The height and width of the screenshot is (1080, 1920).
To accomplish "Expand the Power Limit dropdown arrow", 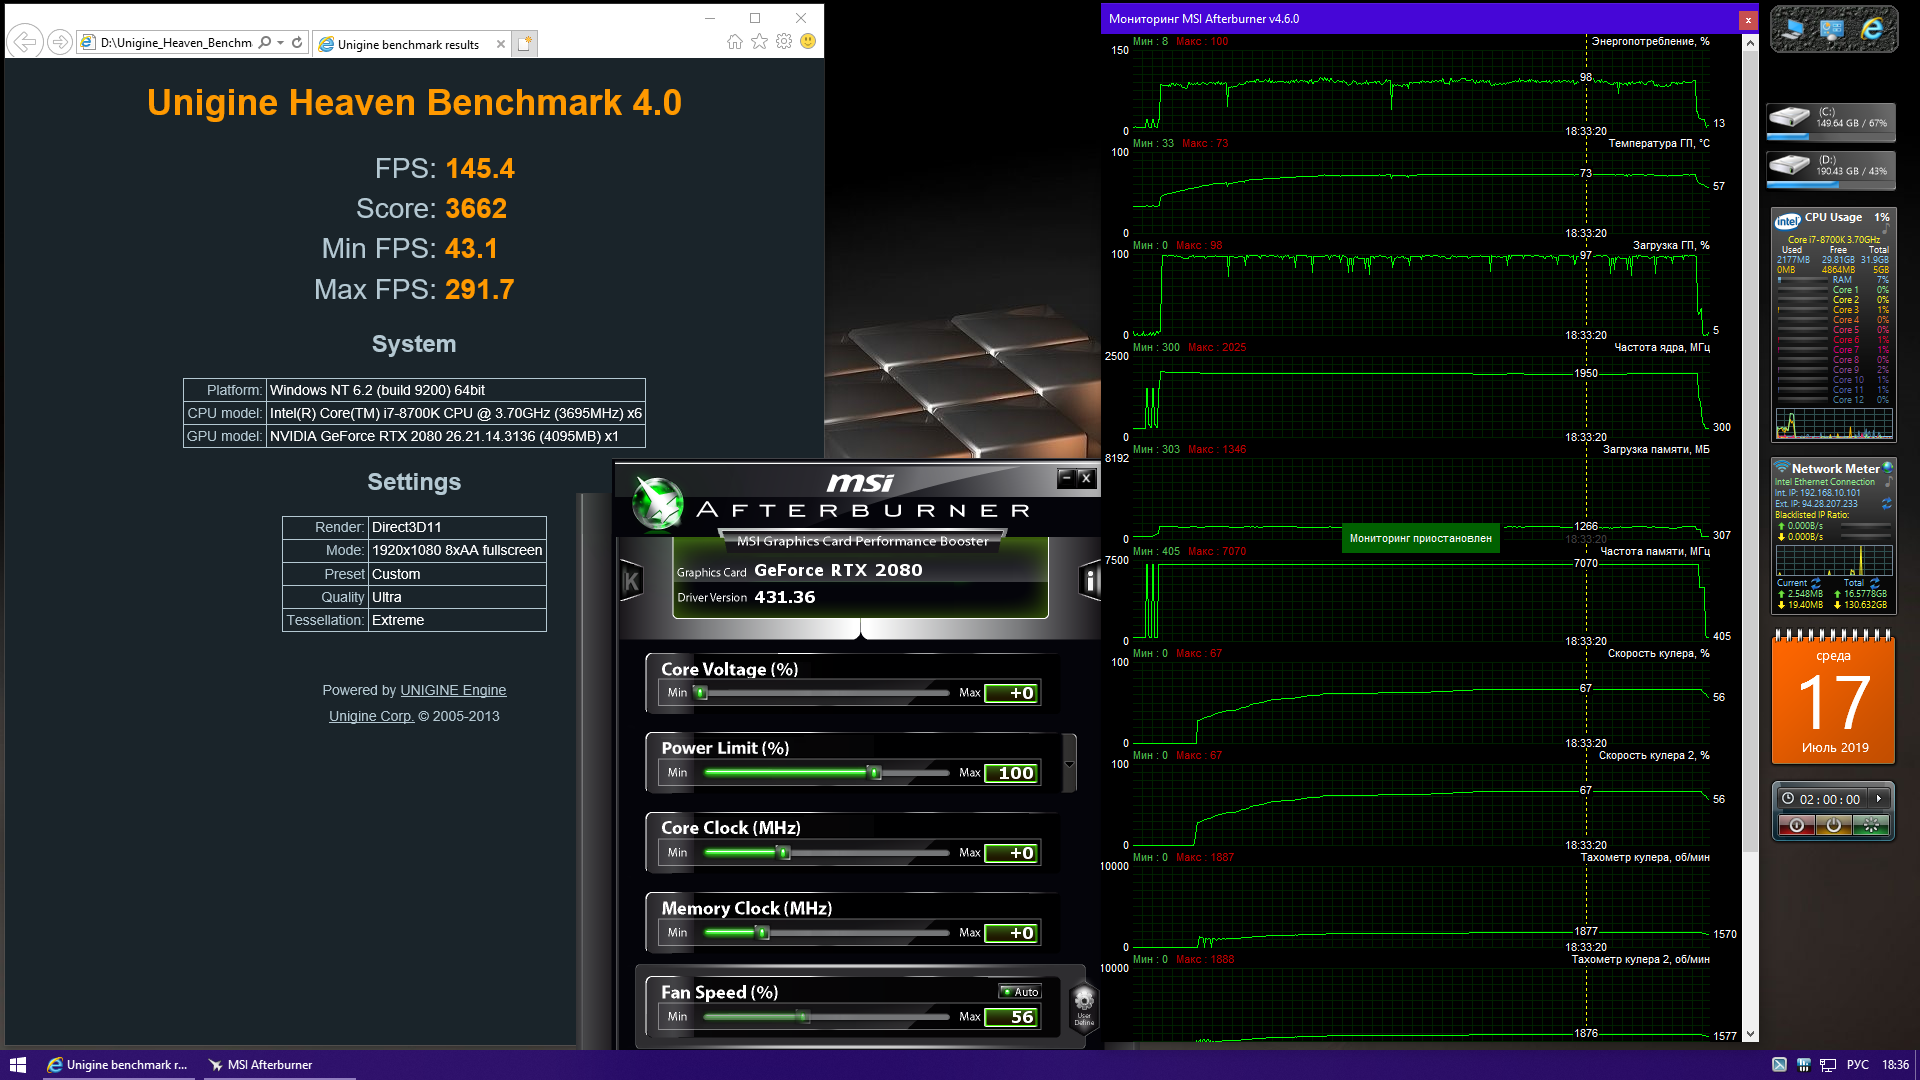I will pos(1069,764).
